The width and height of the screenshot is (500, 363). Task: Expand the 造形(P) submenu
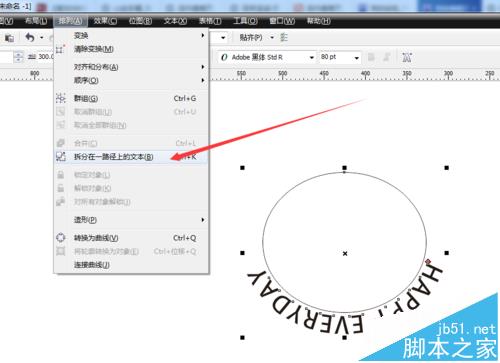131,220
